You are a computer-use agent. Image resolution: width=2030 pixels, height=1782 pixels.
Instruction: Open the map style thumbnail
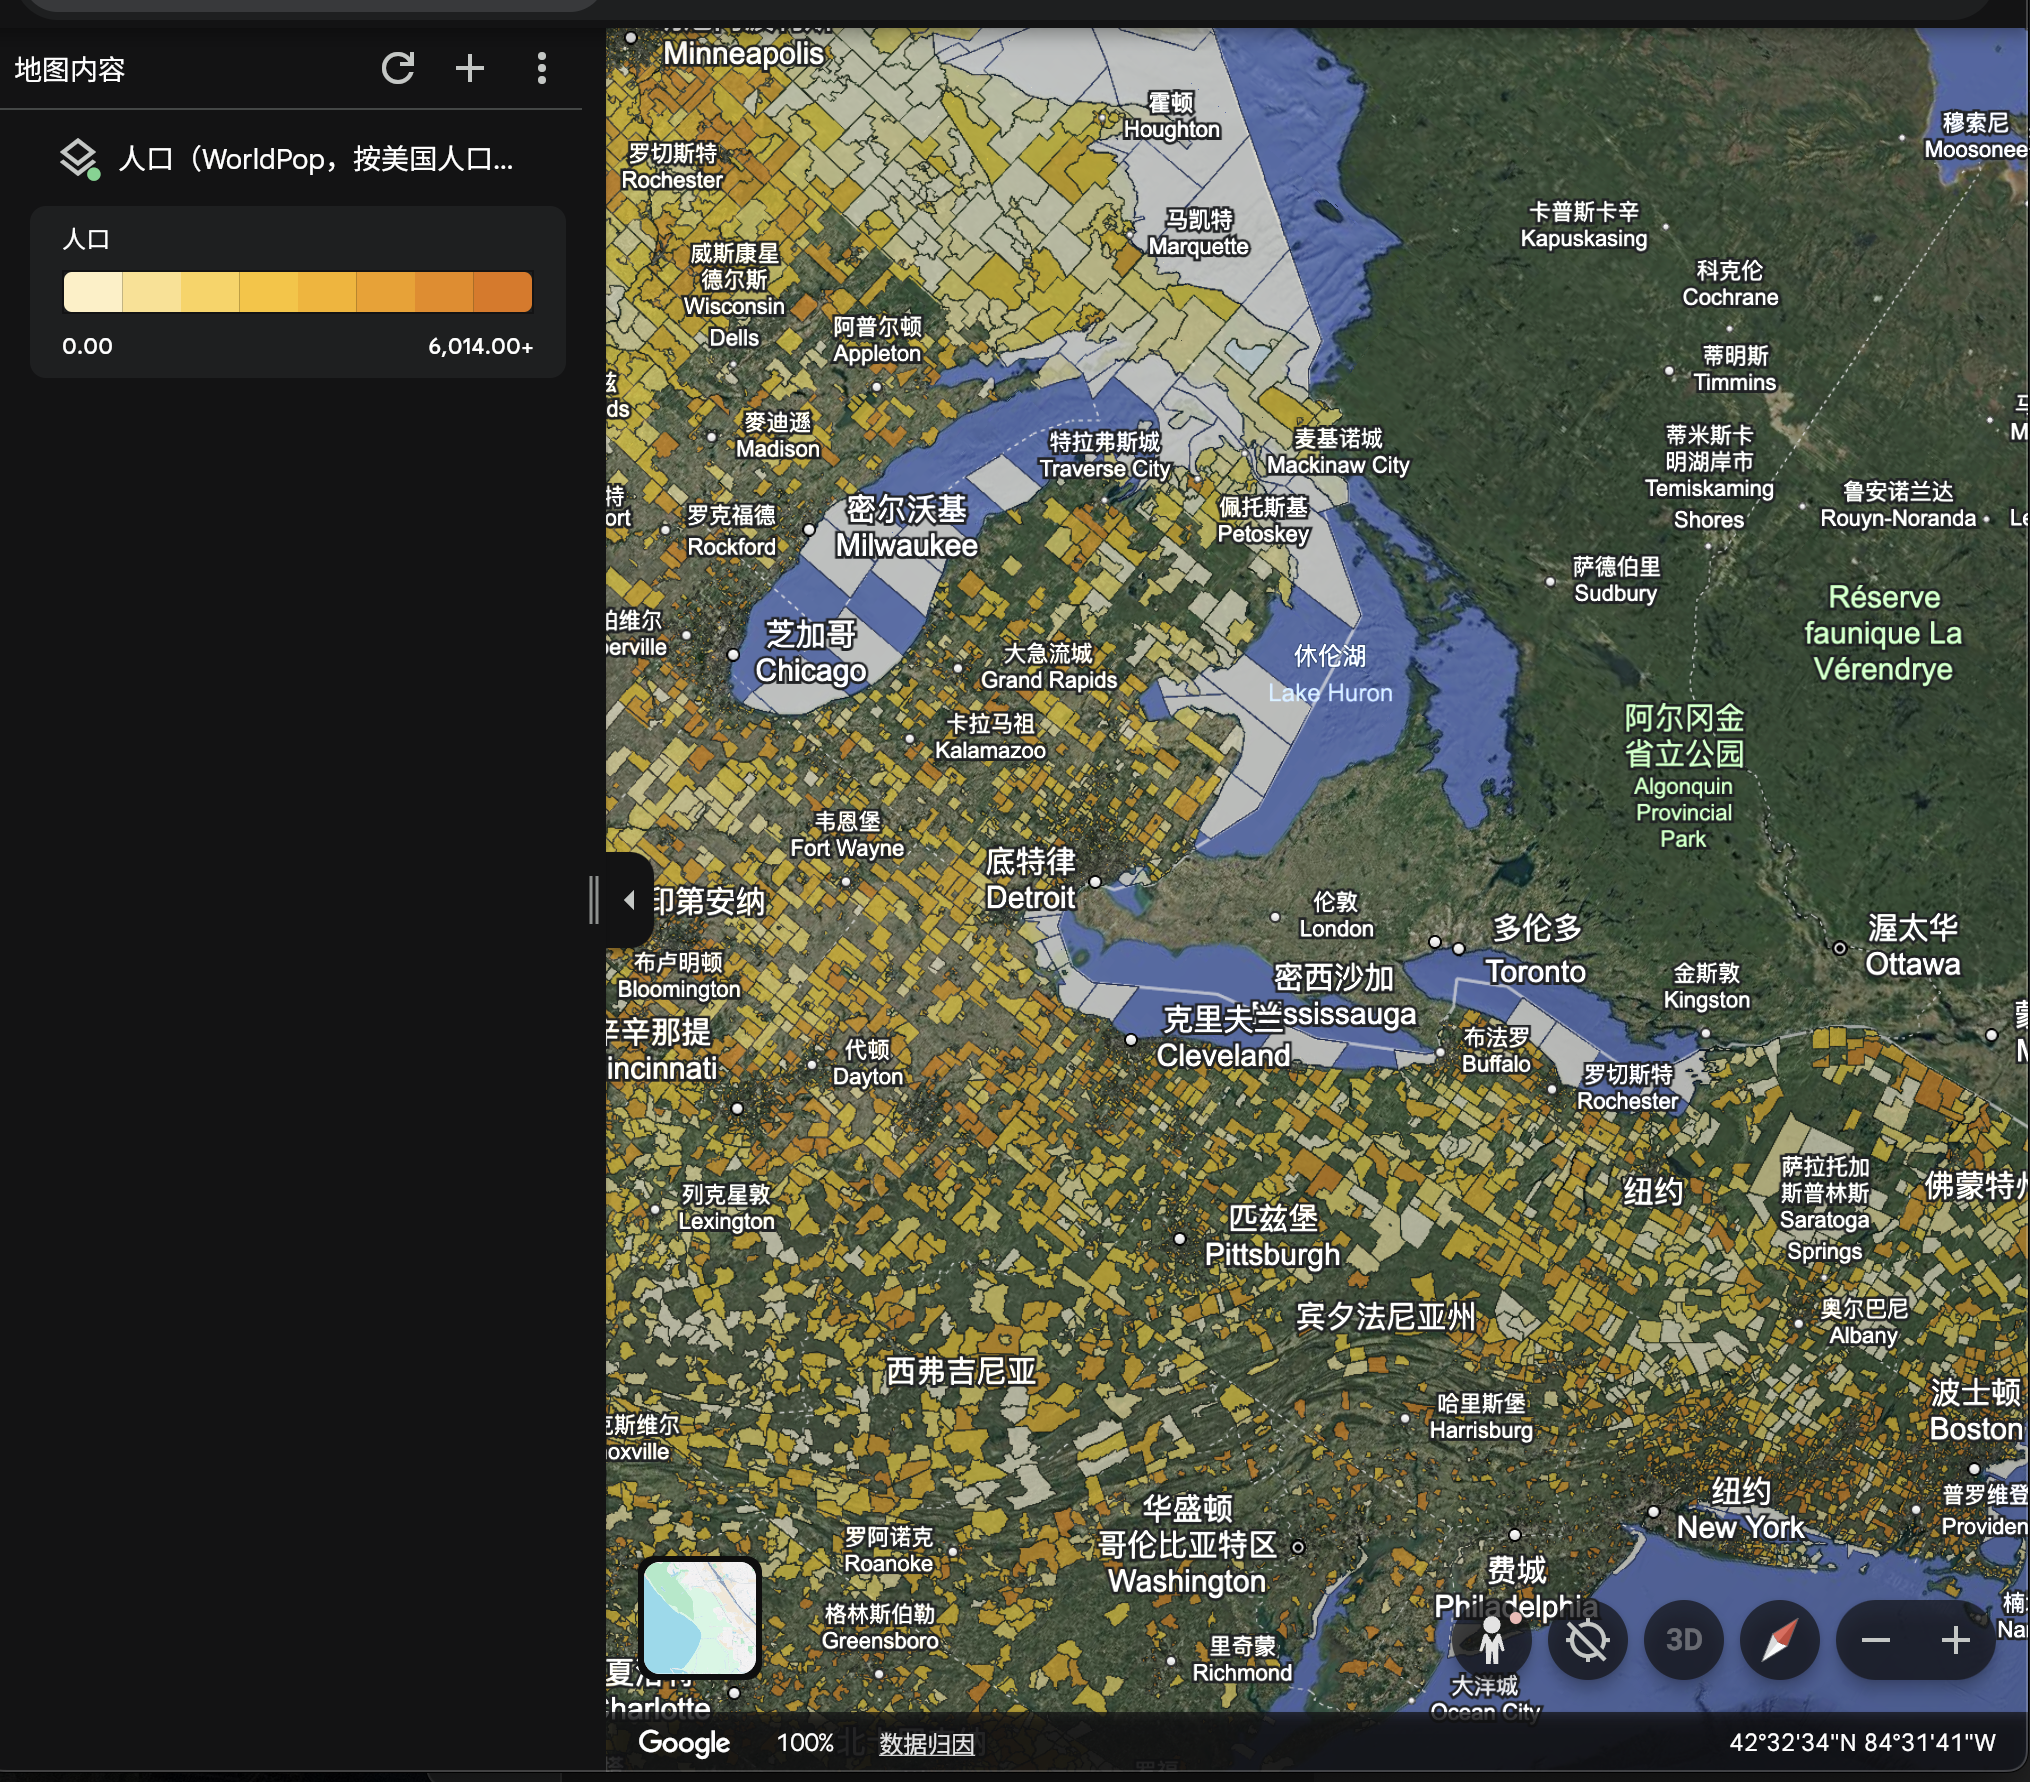click(x=700, y=1617)
